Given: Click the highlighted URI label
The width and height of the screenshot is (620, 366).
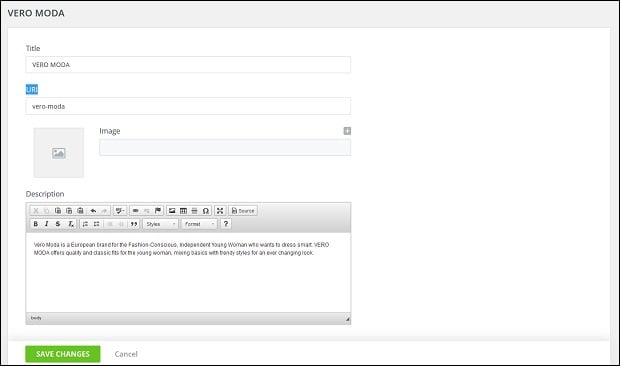Looking at the screenshot, I should (x=32, y=90).
